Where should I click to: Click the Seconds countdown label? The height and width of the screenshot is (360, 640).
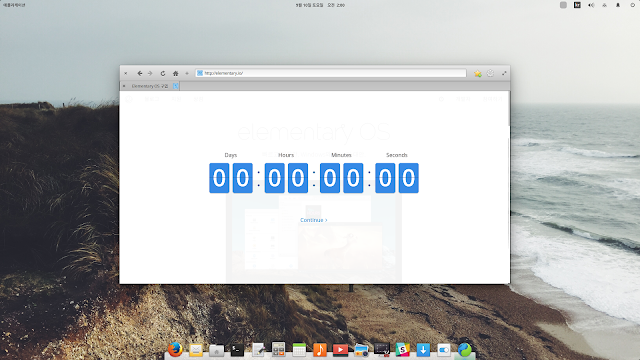397,155
